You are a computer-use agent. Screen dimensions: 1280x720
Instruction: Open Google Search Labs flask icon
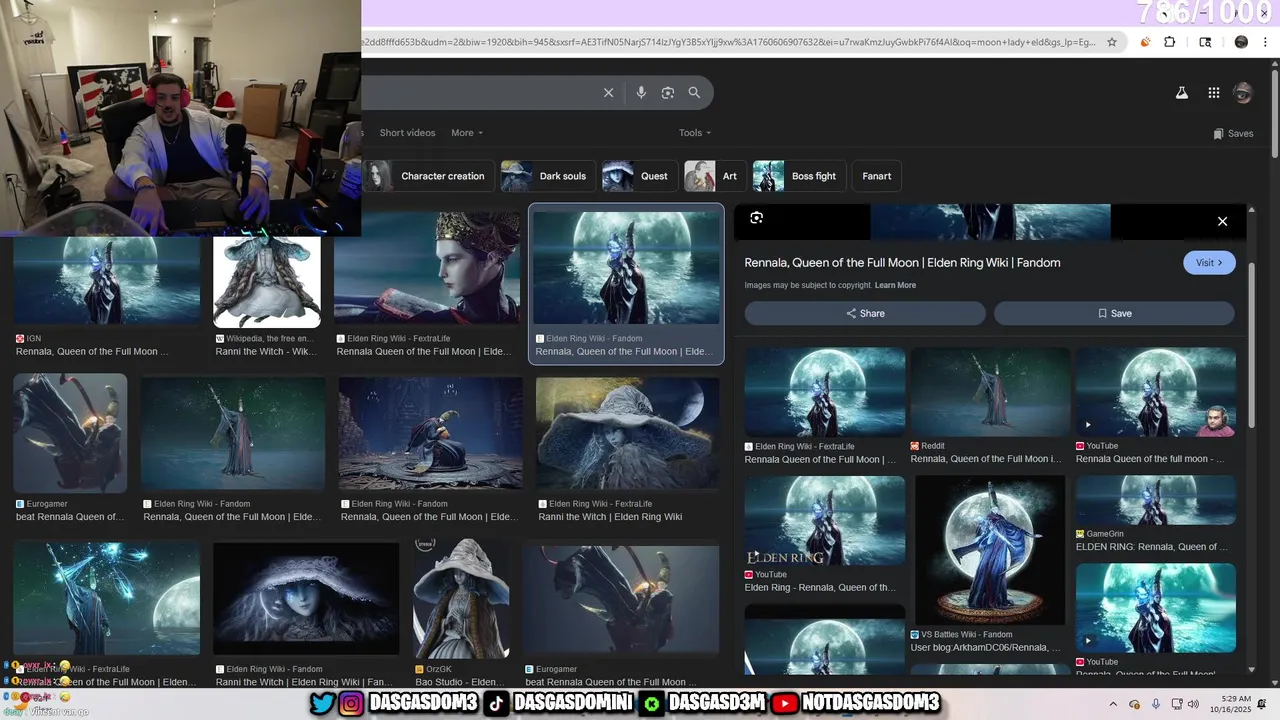click(x=1181, y=93)
